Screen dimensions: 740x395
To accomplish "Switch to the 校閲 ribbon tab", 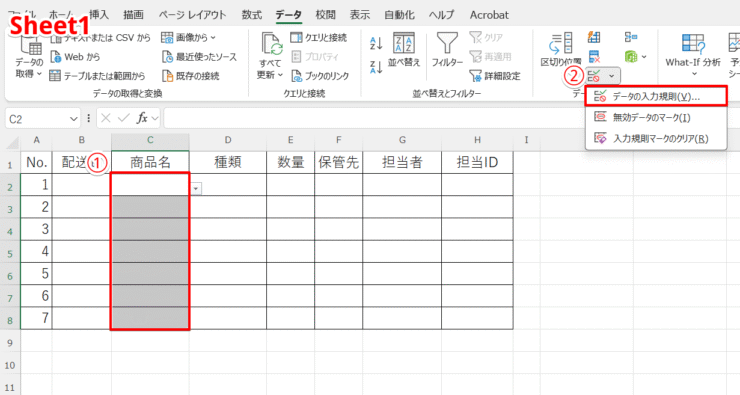I will pyautogui.click(x=325, y=15).
